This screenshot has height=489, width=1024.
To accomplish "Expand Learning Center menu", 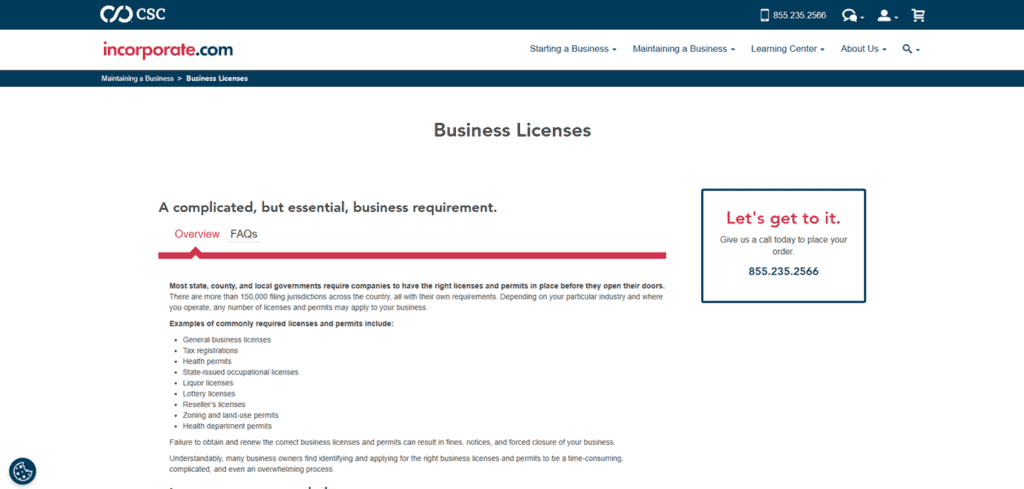I will click(x=788, y=49).
